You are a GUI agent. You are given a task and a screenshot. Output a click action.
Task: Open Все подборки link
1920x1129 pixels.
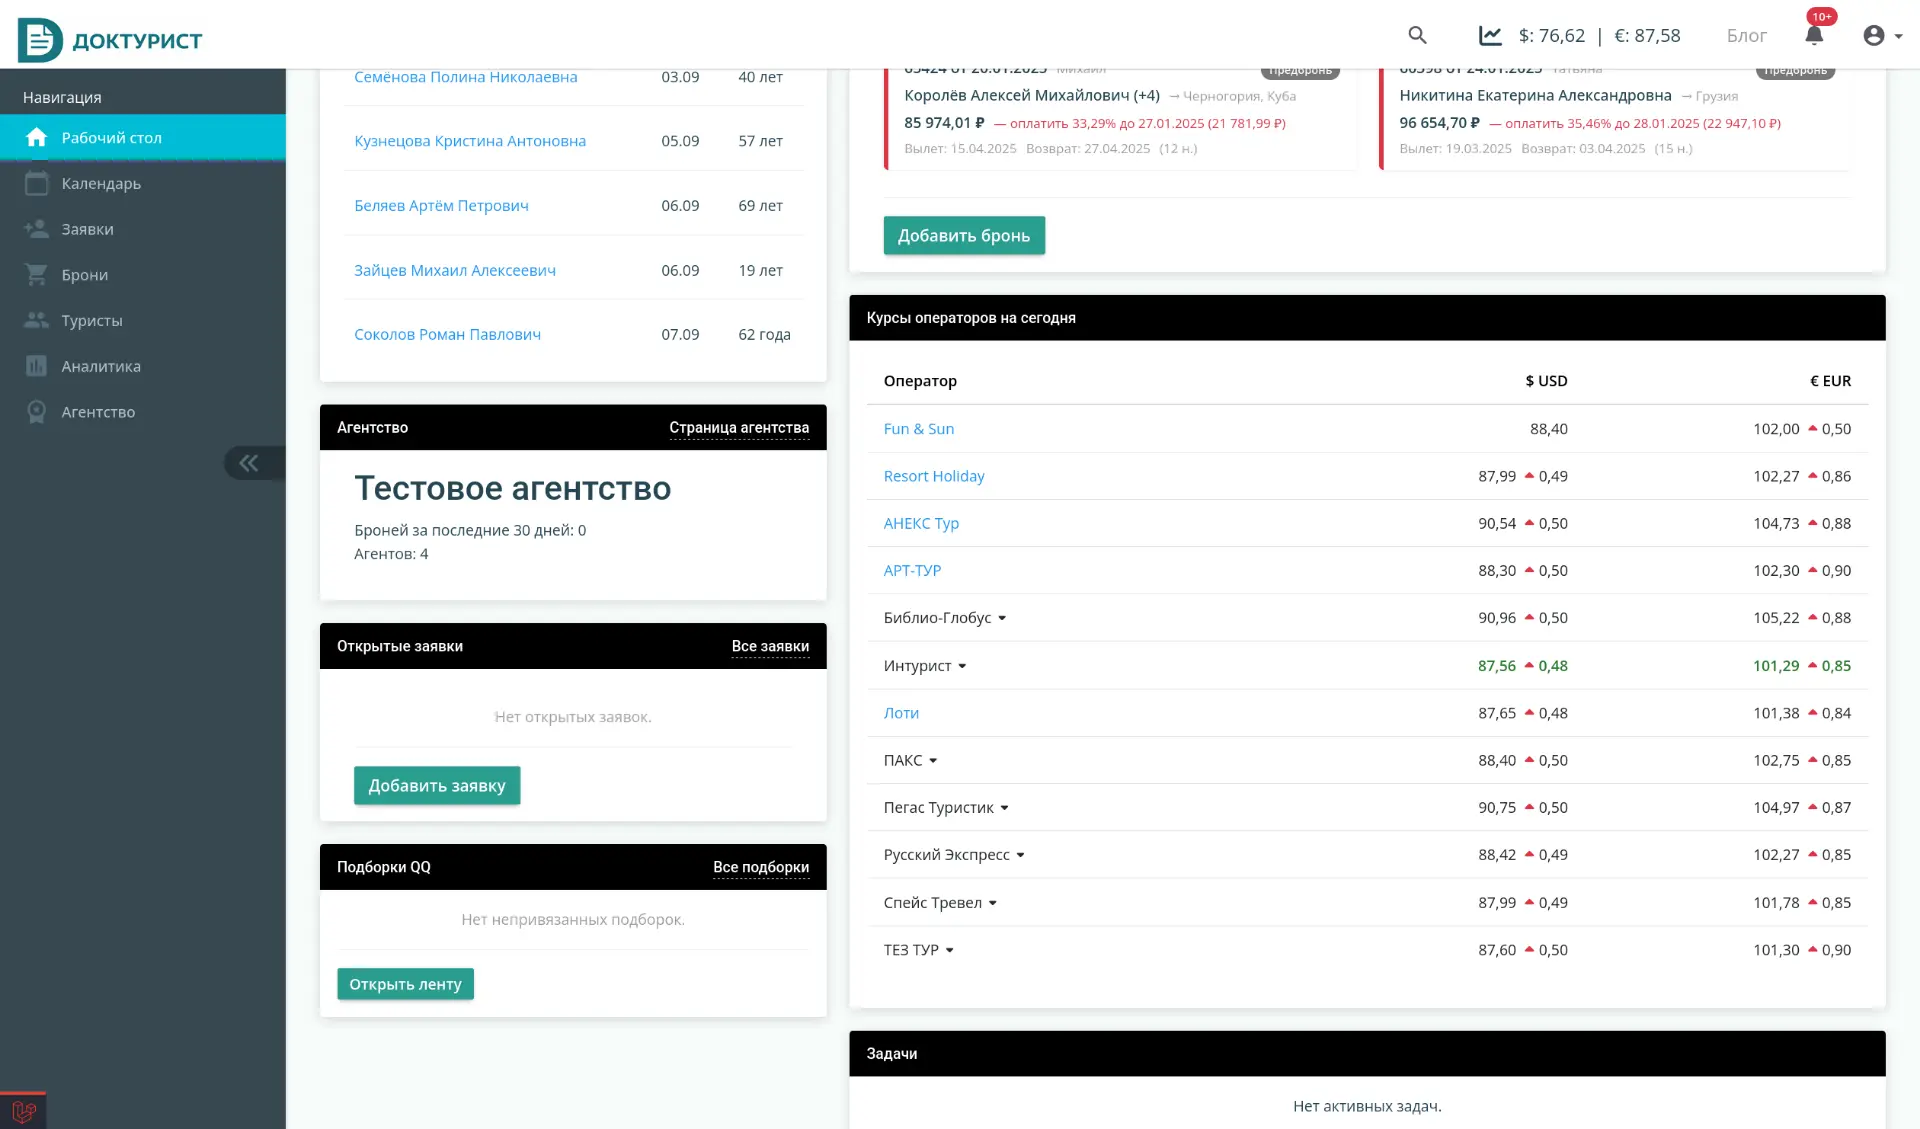point(761,868)
